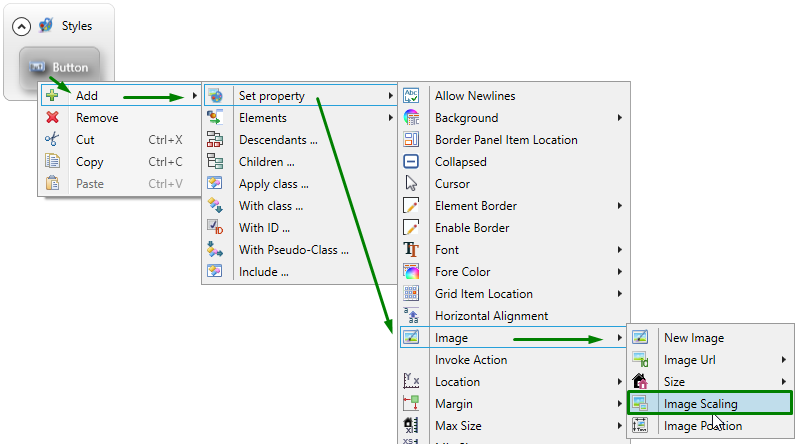Screen dimensions: 801x444
Task: Collapse the Styles panel chevron
Action: click(x=21, y=26)
